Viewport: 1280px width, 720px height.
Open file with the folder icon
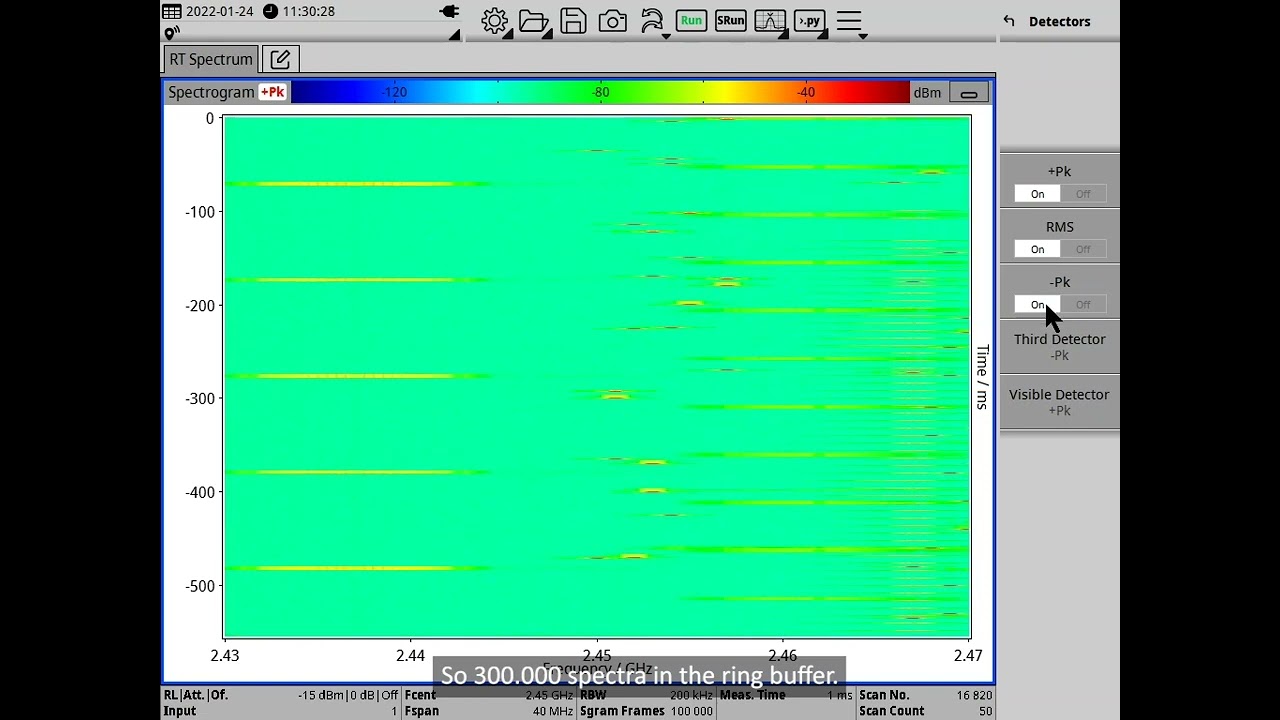pyautogui.click(x=534, y=21)
